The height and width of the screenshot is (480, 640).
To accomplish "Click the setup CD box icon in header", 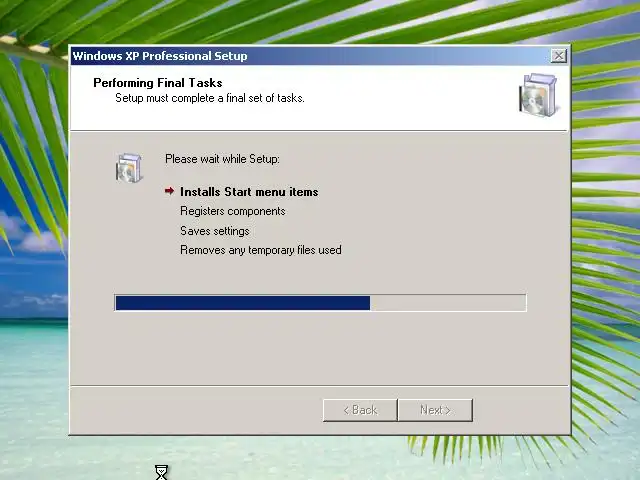I will coord(538,95).
